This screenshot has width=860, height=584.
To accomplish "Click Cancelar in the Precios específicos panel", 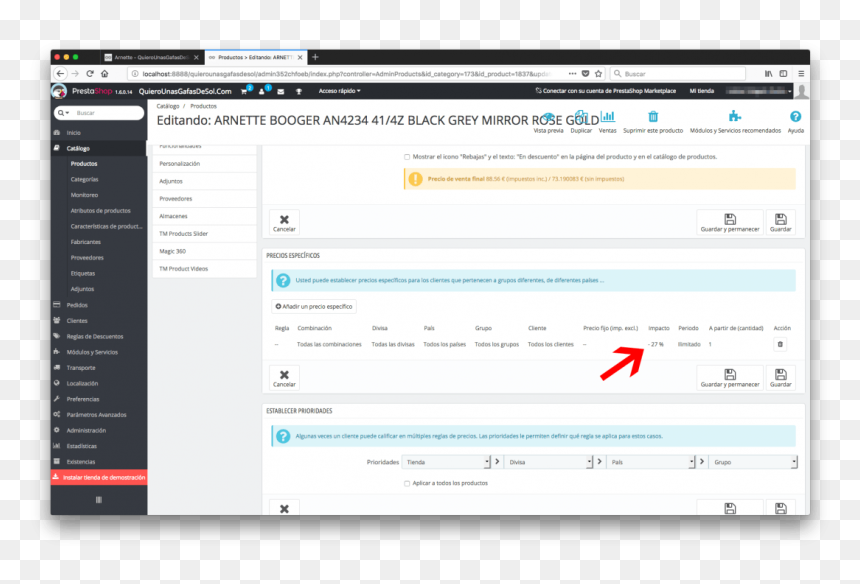I will [284, 378].
